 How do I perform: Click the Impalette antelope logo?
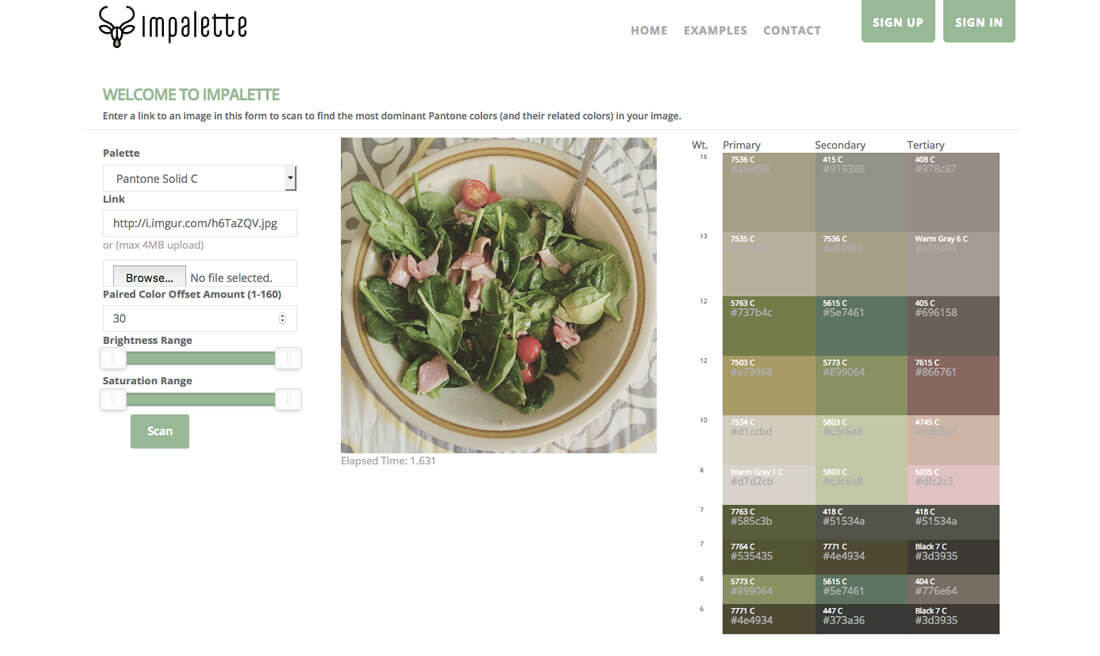(x=117, y=26)
